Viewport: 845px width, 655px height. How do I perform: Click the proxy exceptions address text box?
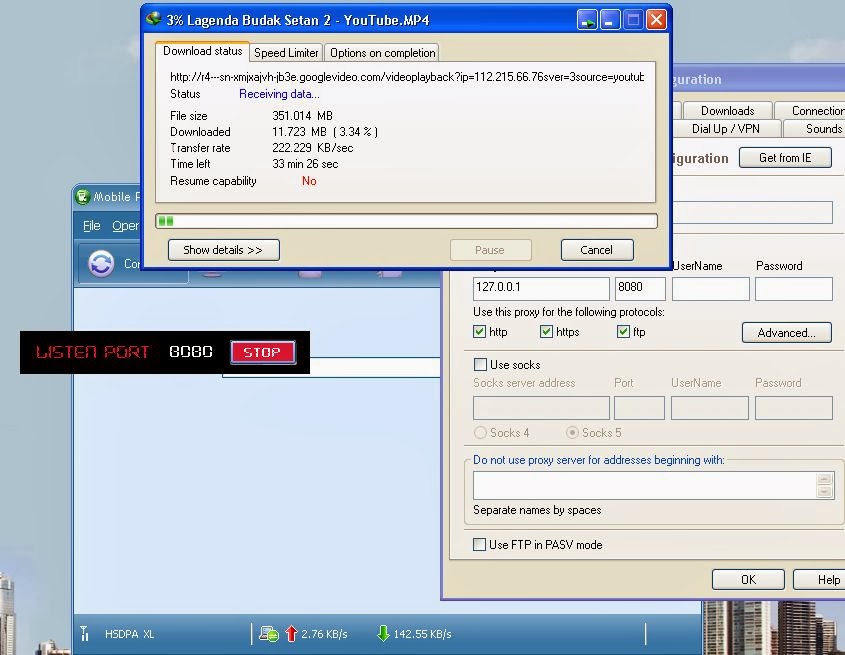(x=645, y=485)
